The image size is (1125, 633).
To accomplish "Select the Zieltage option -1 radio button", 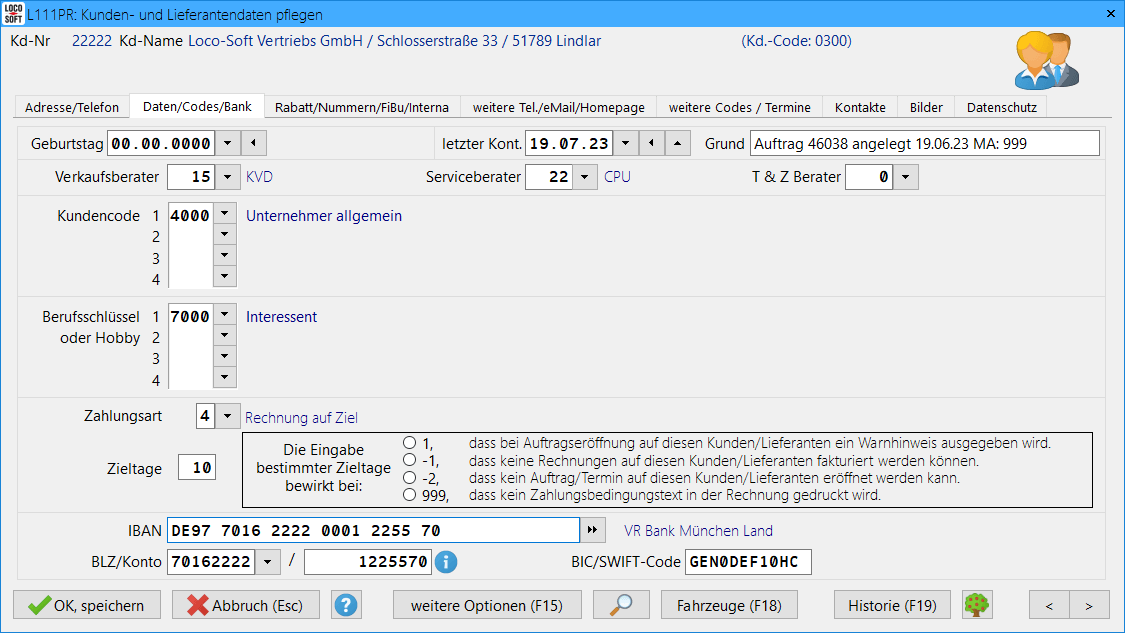I will coord(410,459).
